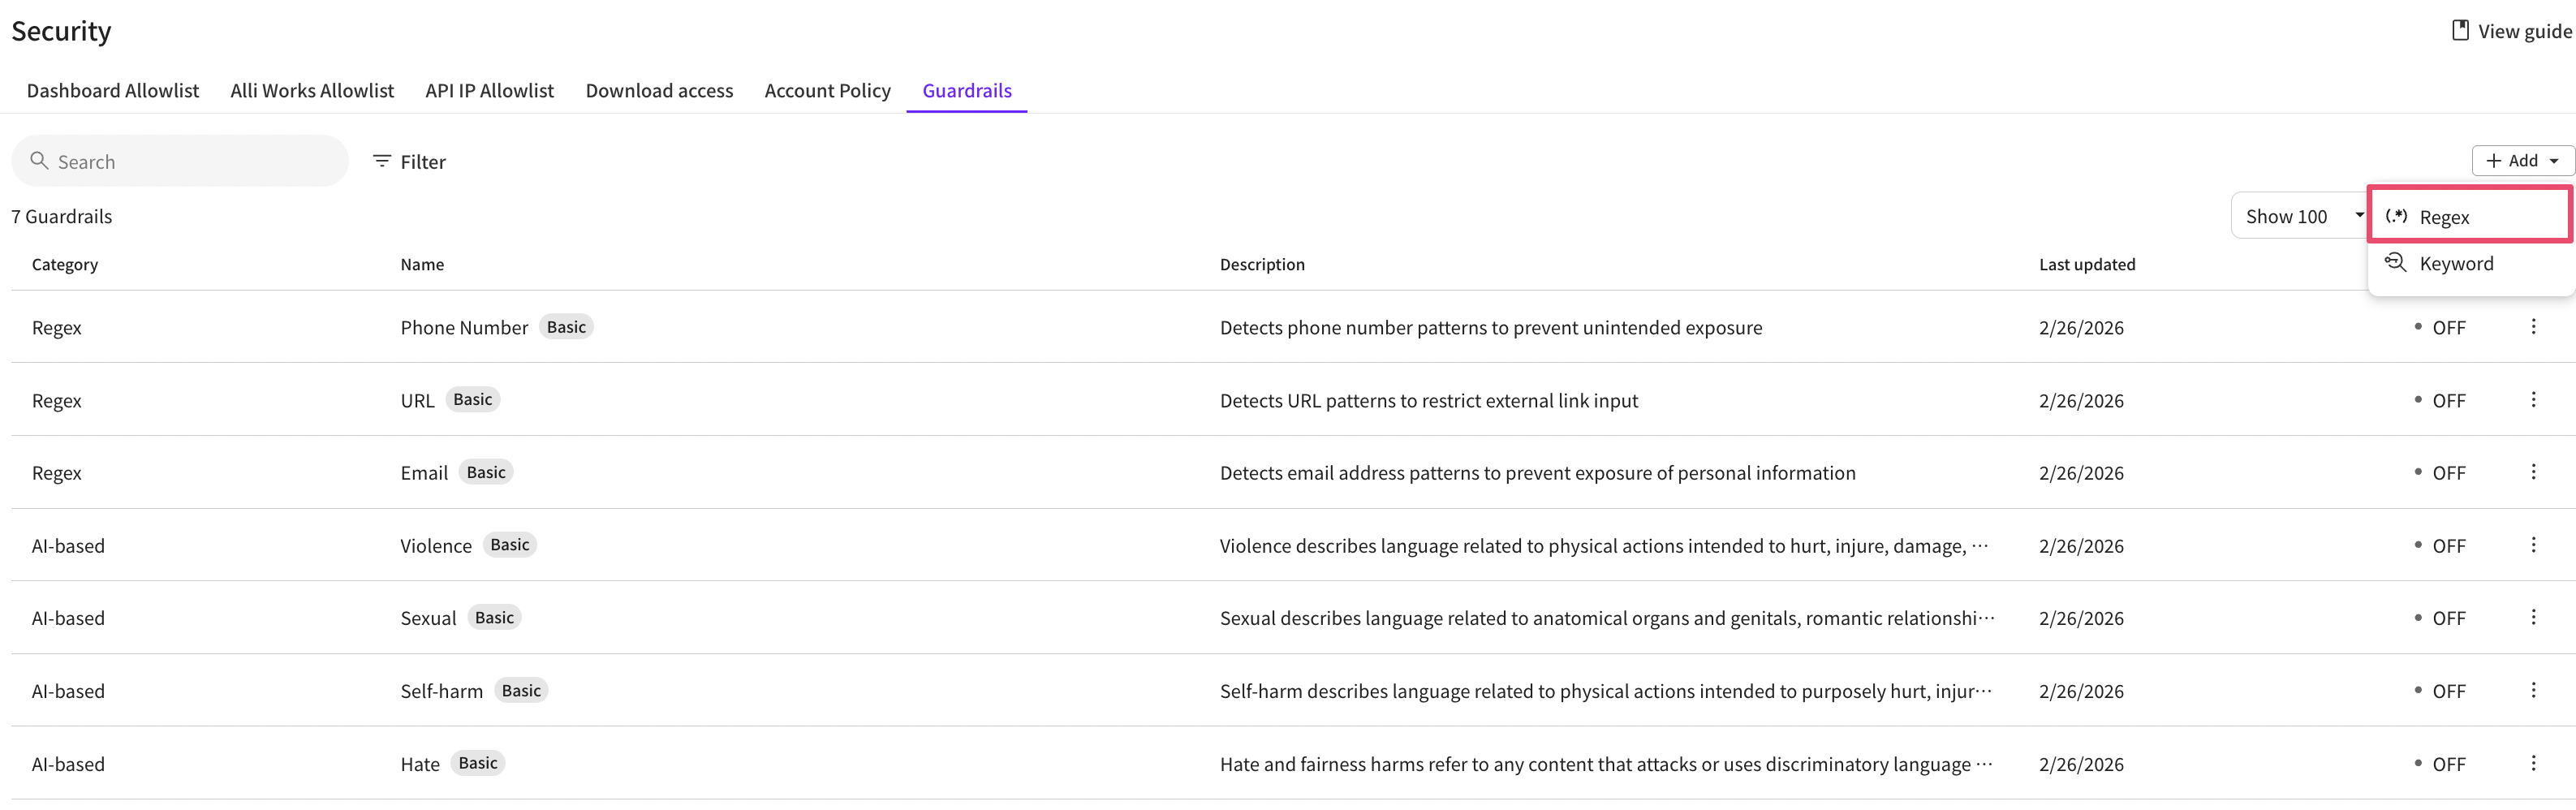Choose Keyword from the Add menu

point(2455,264)
